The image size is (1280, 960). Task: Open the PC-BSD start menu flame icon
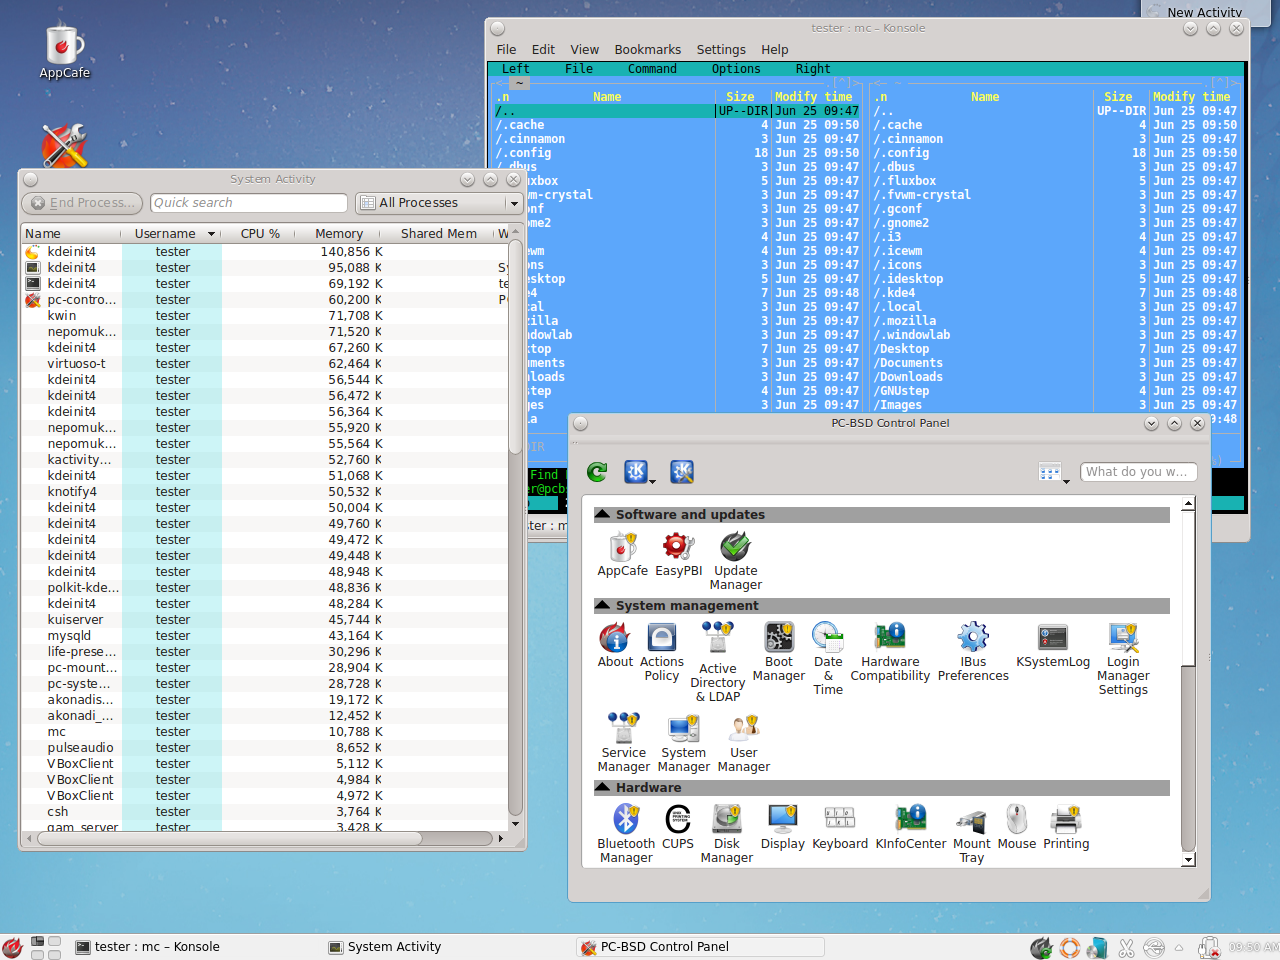(x=12, y=947)
